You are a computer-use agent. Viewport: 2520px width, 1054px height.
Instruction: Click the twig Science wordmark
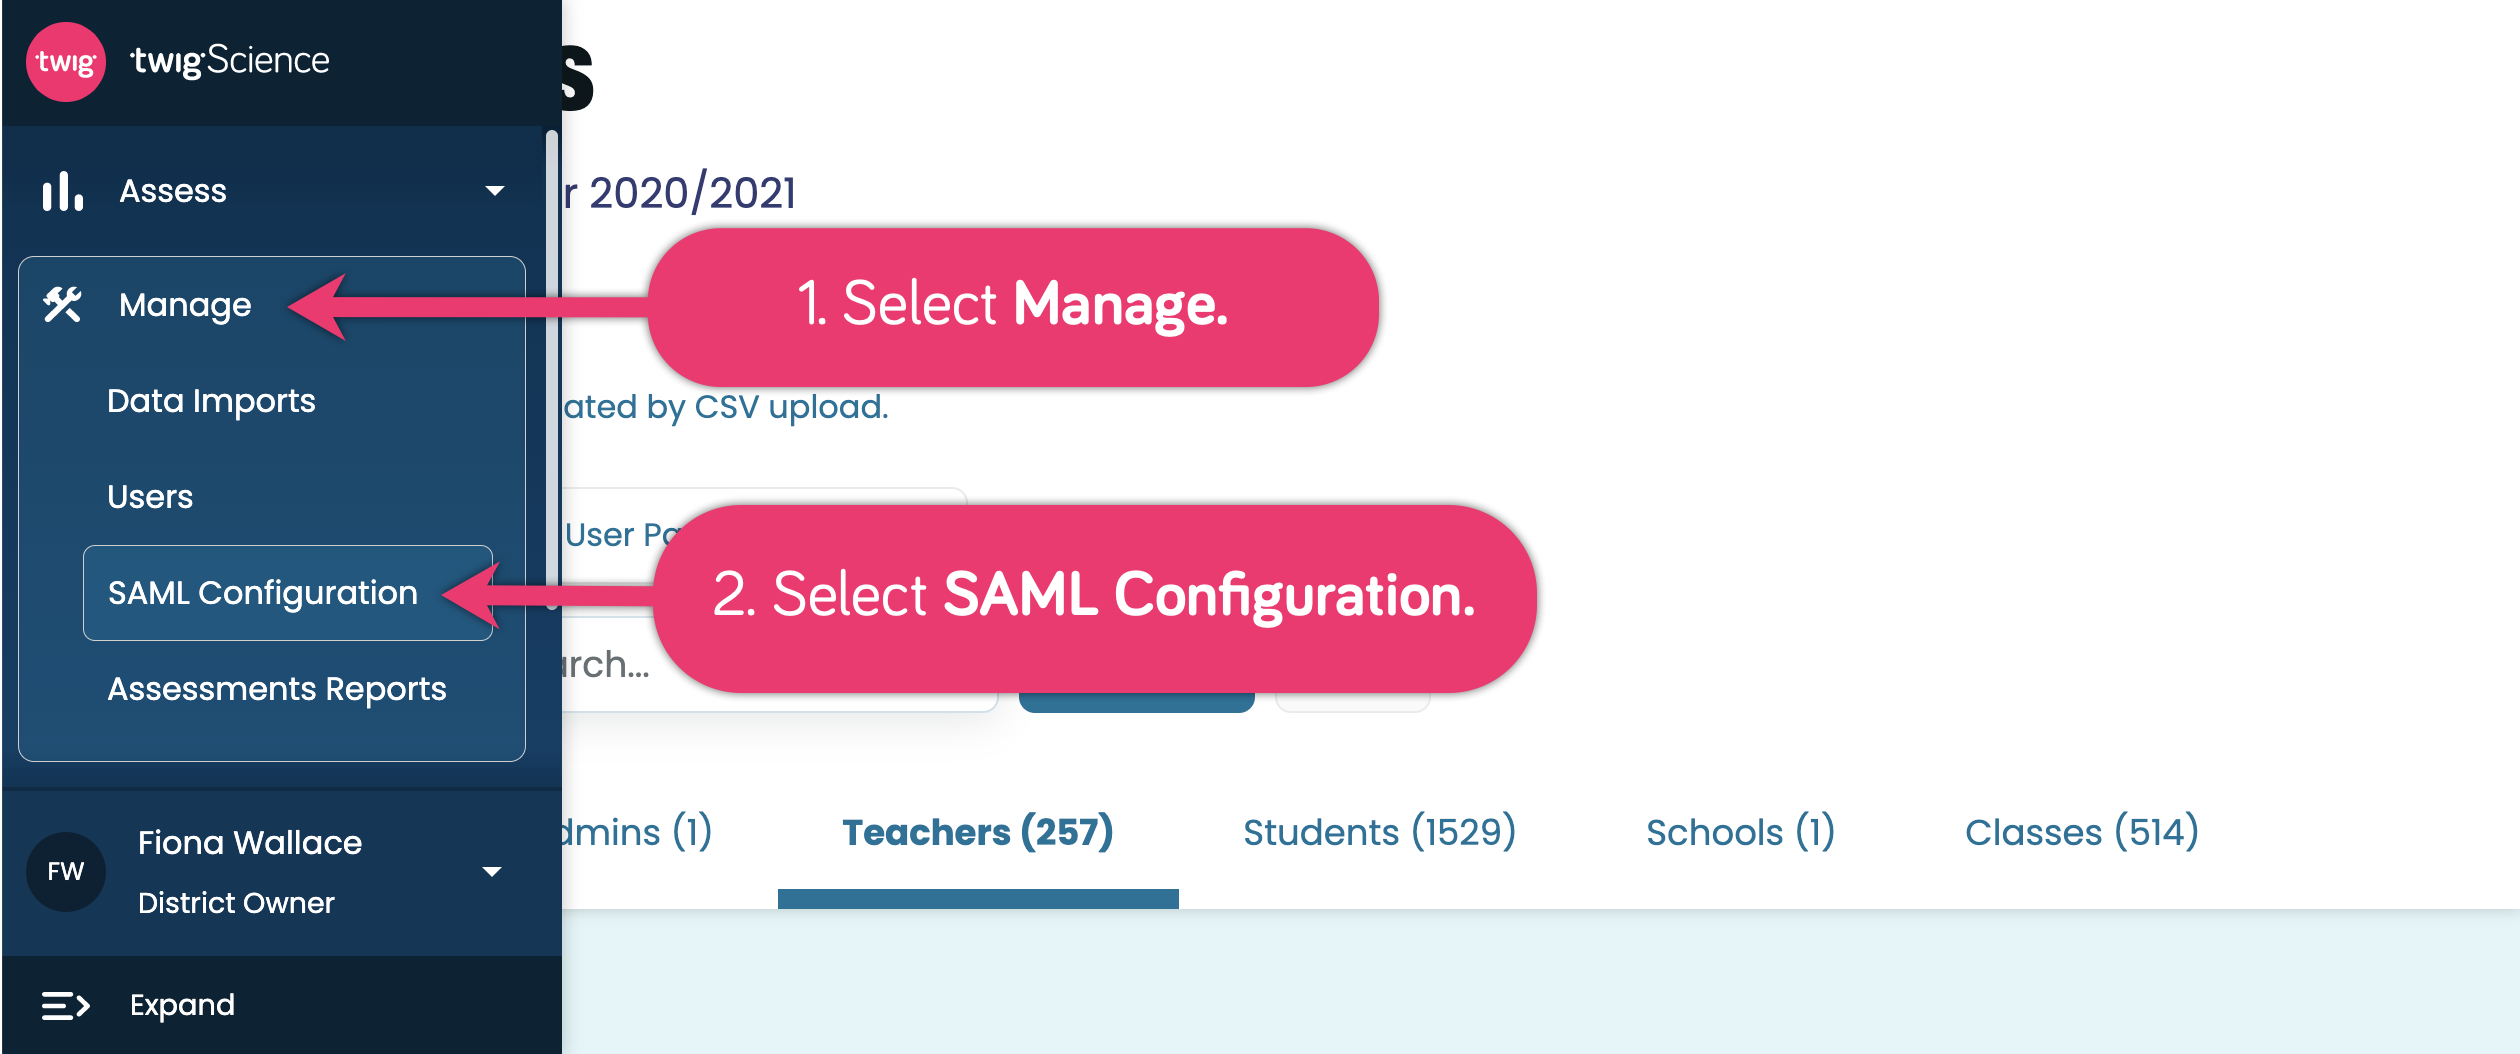tap(230, 61)
